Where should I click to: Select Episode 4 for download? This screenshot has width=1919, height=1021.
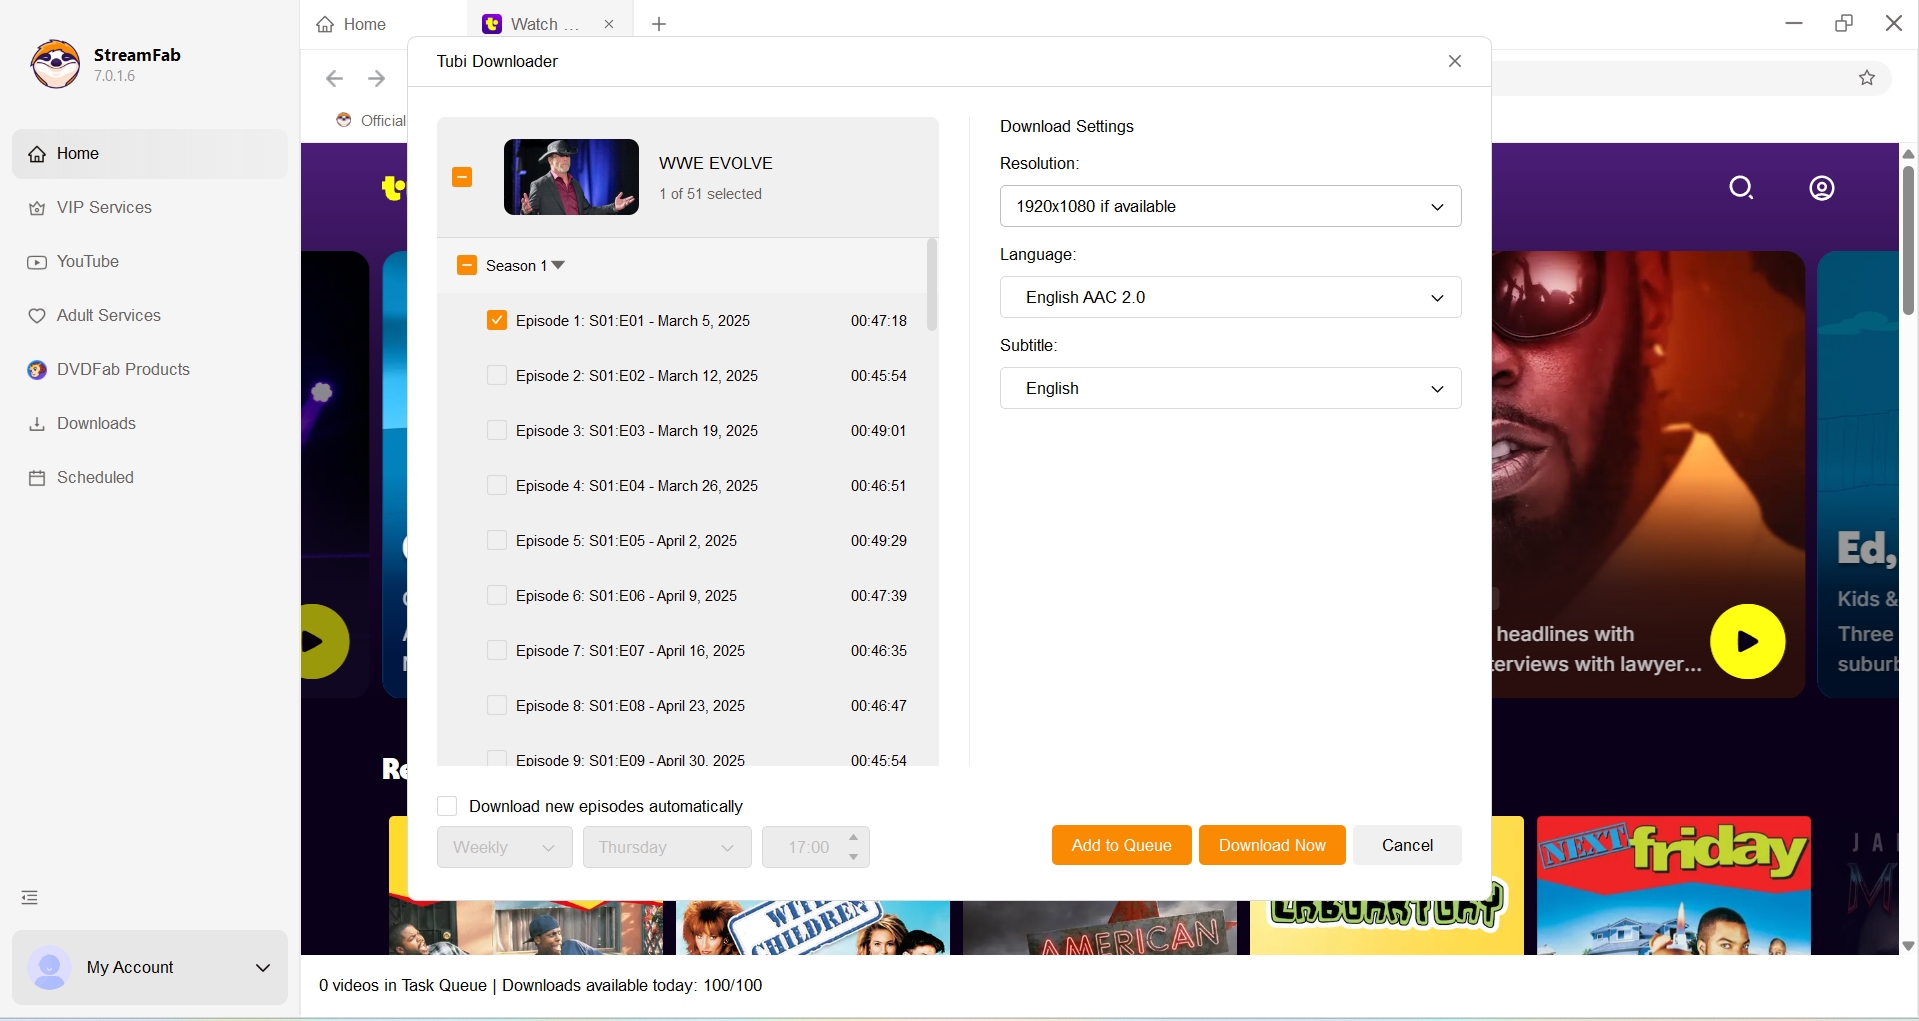(497, 485)
